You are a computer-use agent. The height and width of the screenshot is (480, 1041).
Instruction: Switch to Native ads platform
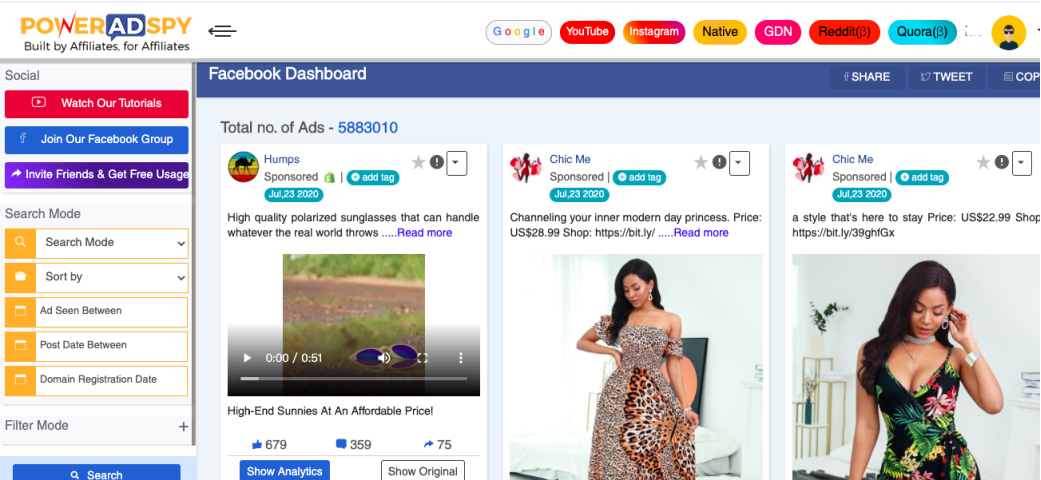[x=720, y=32]
